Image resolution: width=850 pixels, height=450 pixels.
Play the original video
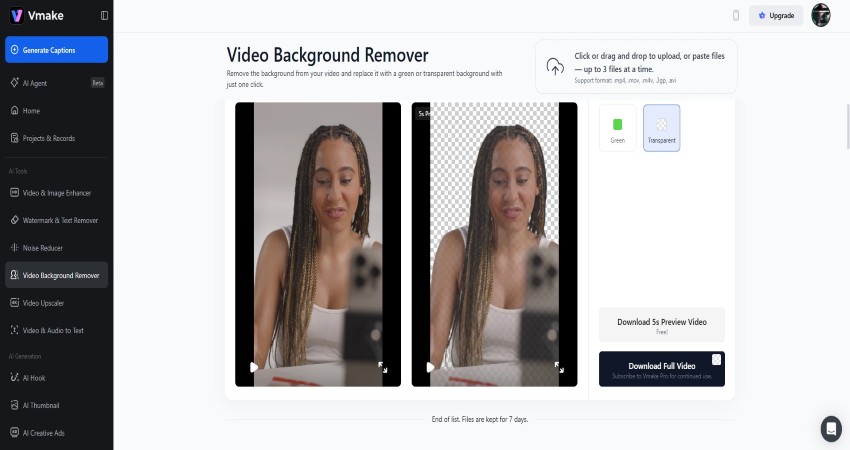pyautogui.click(x=254, y=367)
